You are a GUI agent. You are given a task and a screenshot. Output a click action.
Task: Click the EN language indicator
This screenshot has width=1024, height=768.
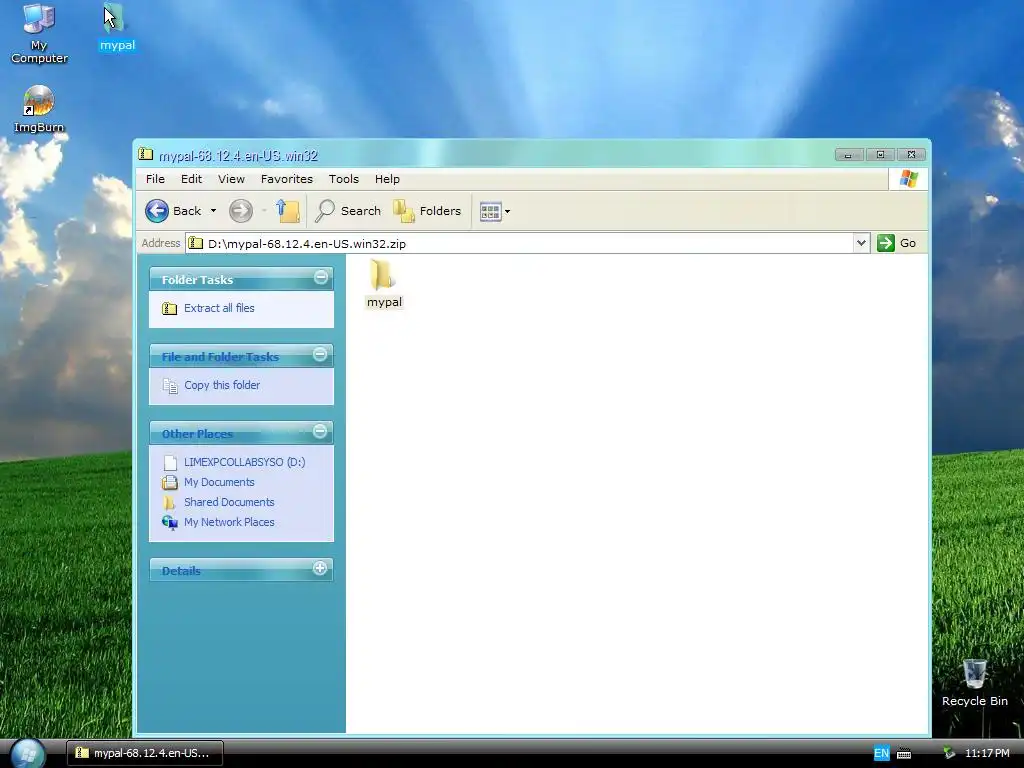click(x=881, y=754)
